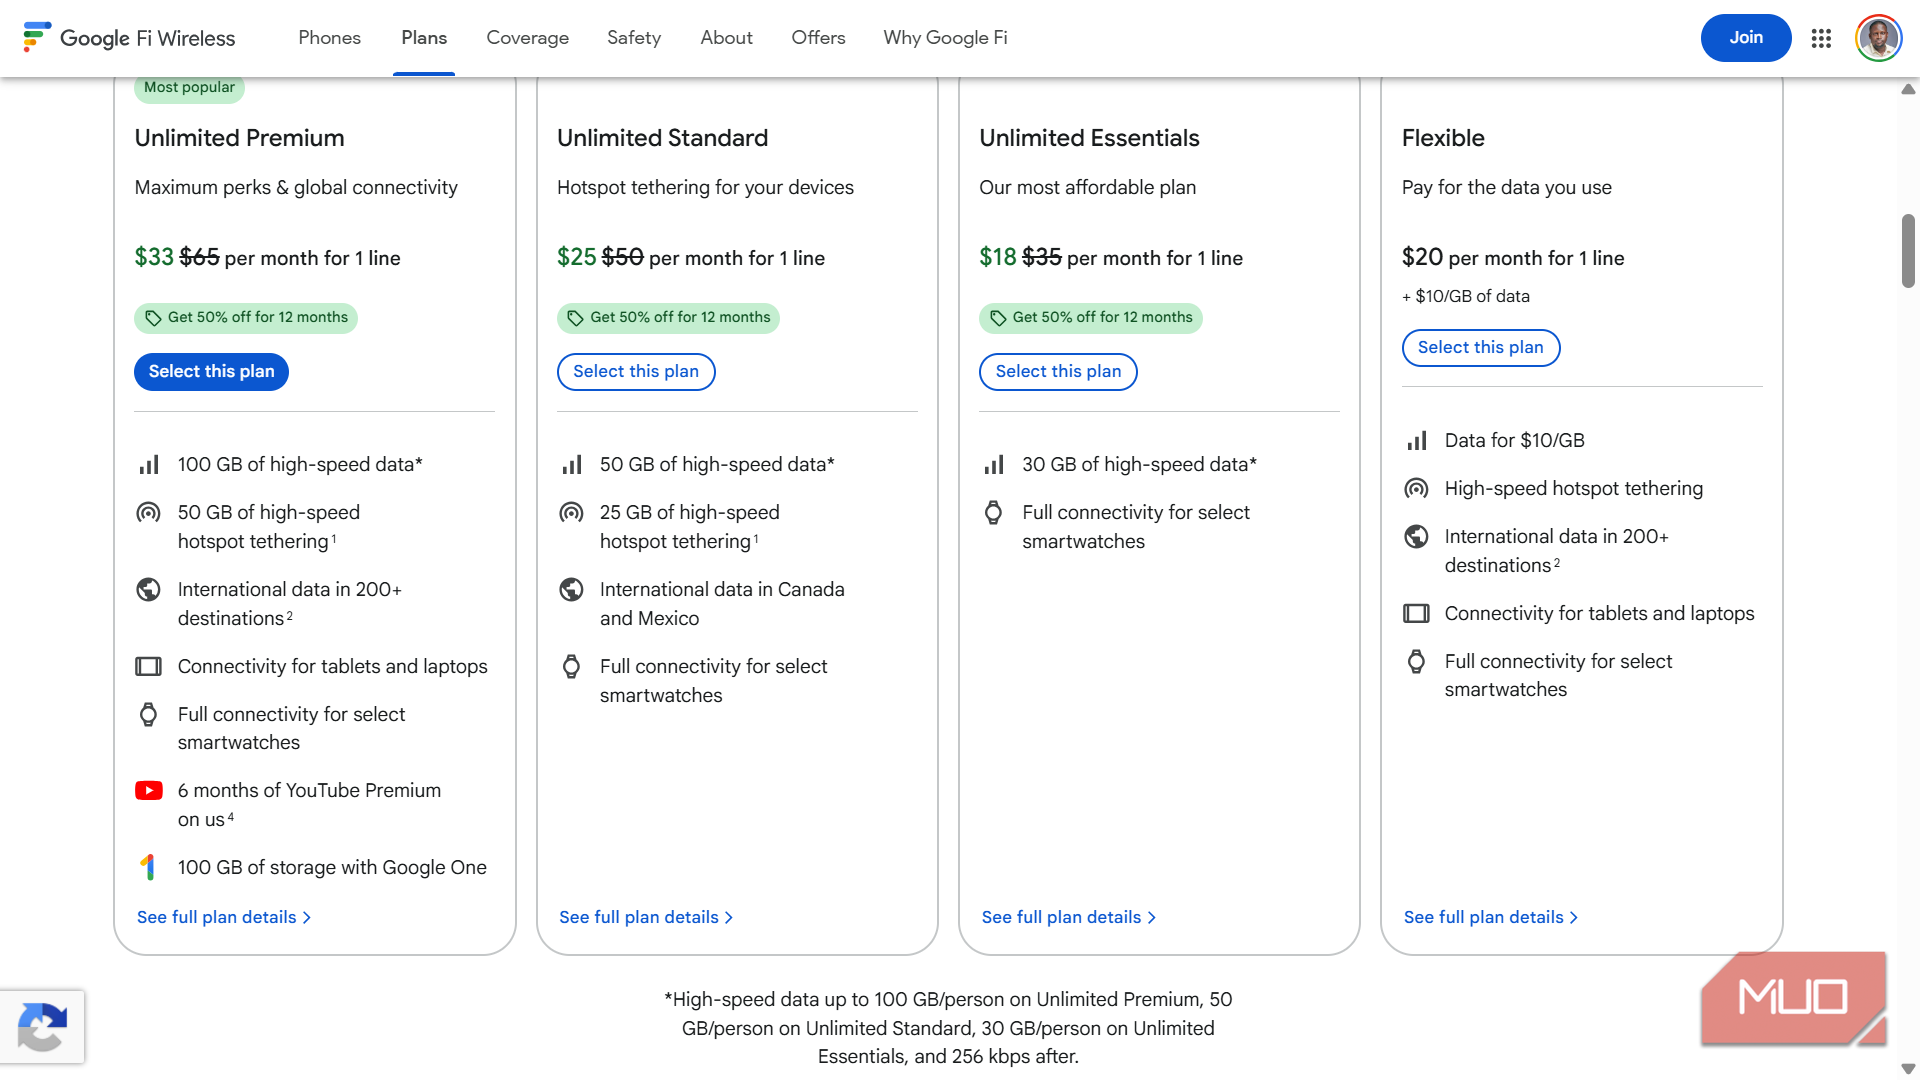Click signal bars icon beside 50 GB data
Screen dimensions: 1920x1080
tap(571, 465)
